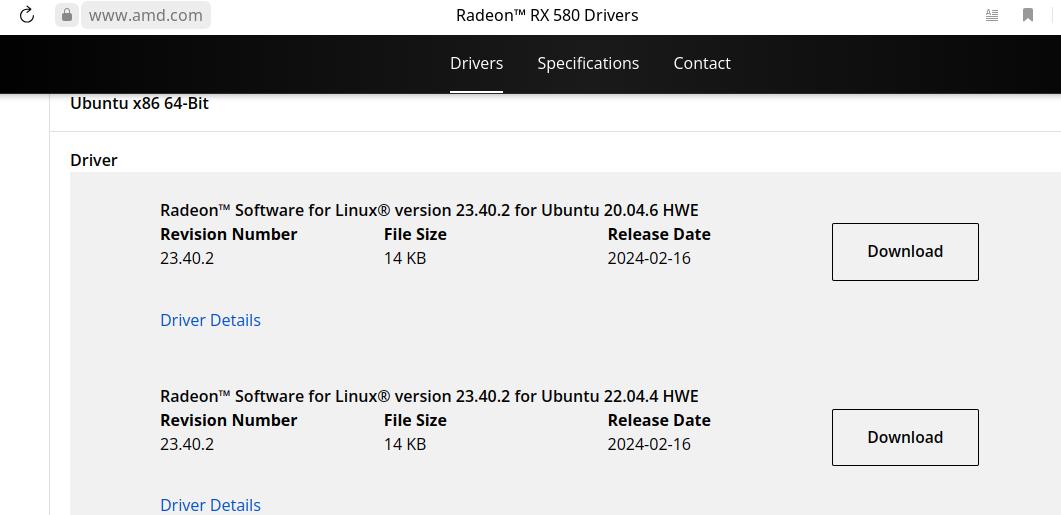The image size is (1061, 515).
Task: Click the www.amd.com address field
Action: click(145, 15)
